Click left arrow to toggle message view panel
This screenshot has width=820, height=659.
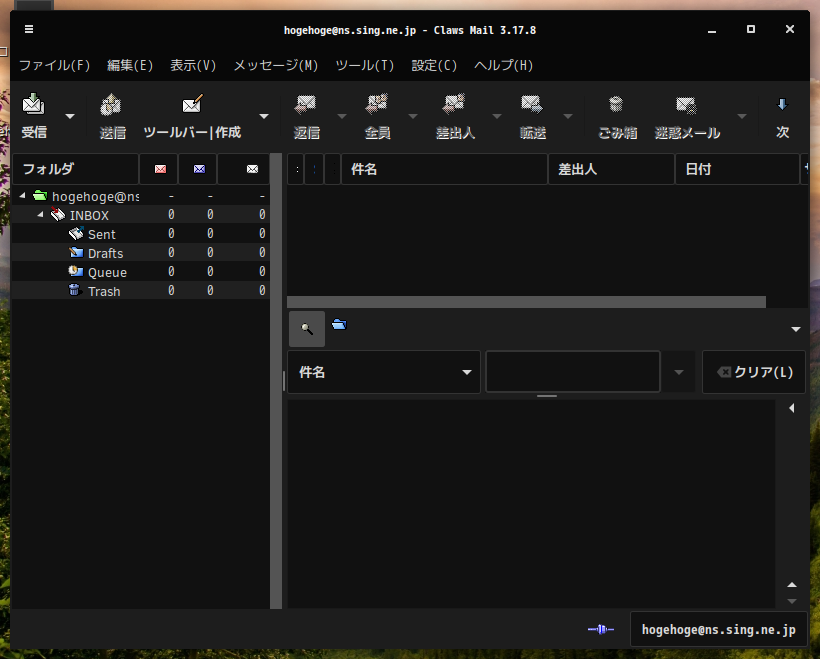click(x=792, y=408)
